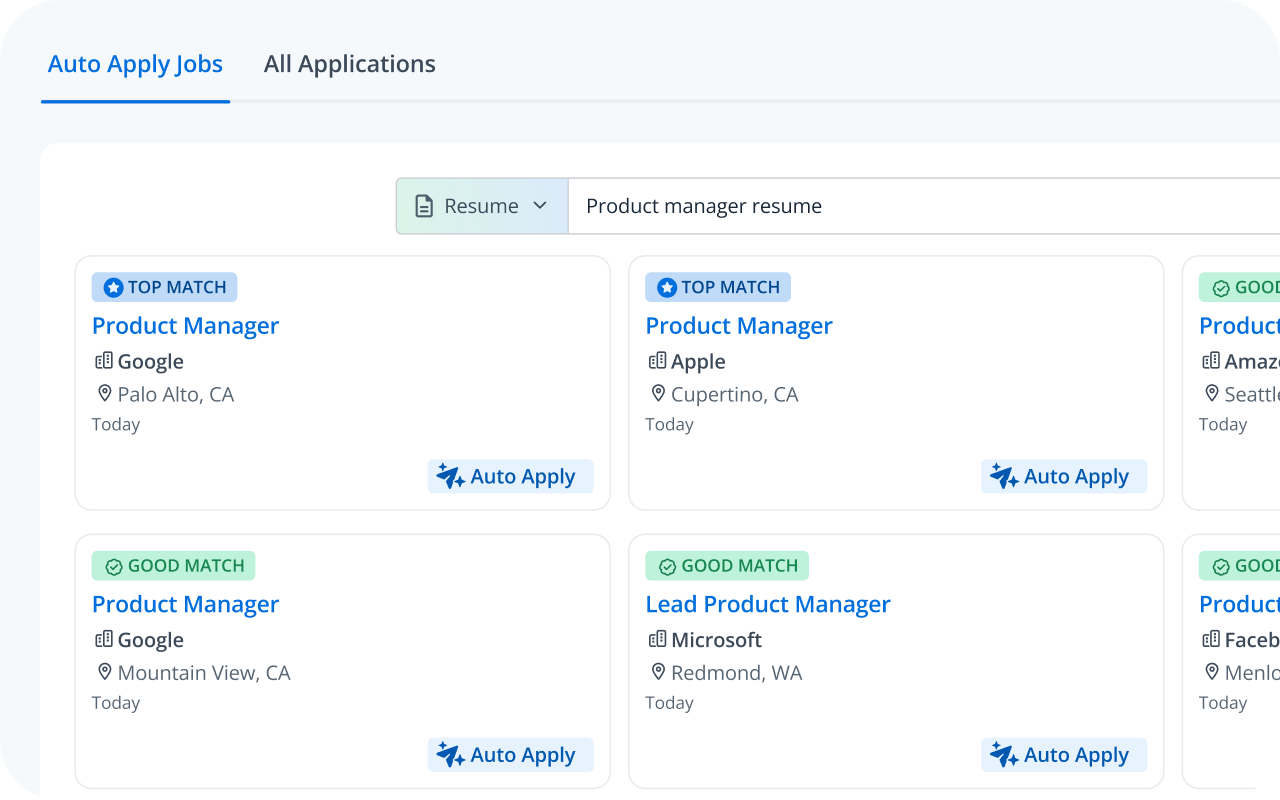Click sparkle plane icon on Microsoft Auto Apply
Image resolution: width=1280 pixels, height=800 pixels.
(x=1004, y=755)
